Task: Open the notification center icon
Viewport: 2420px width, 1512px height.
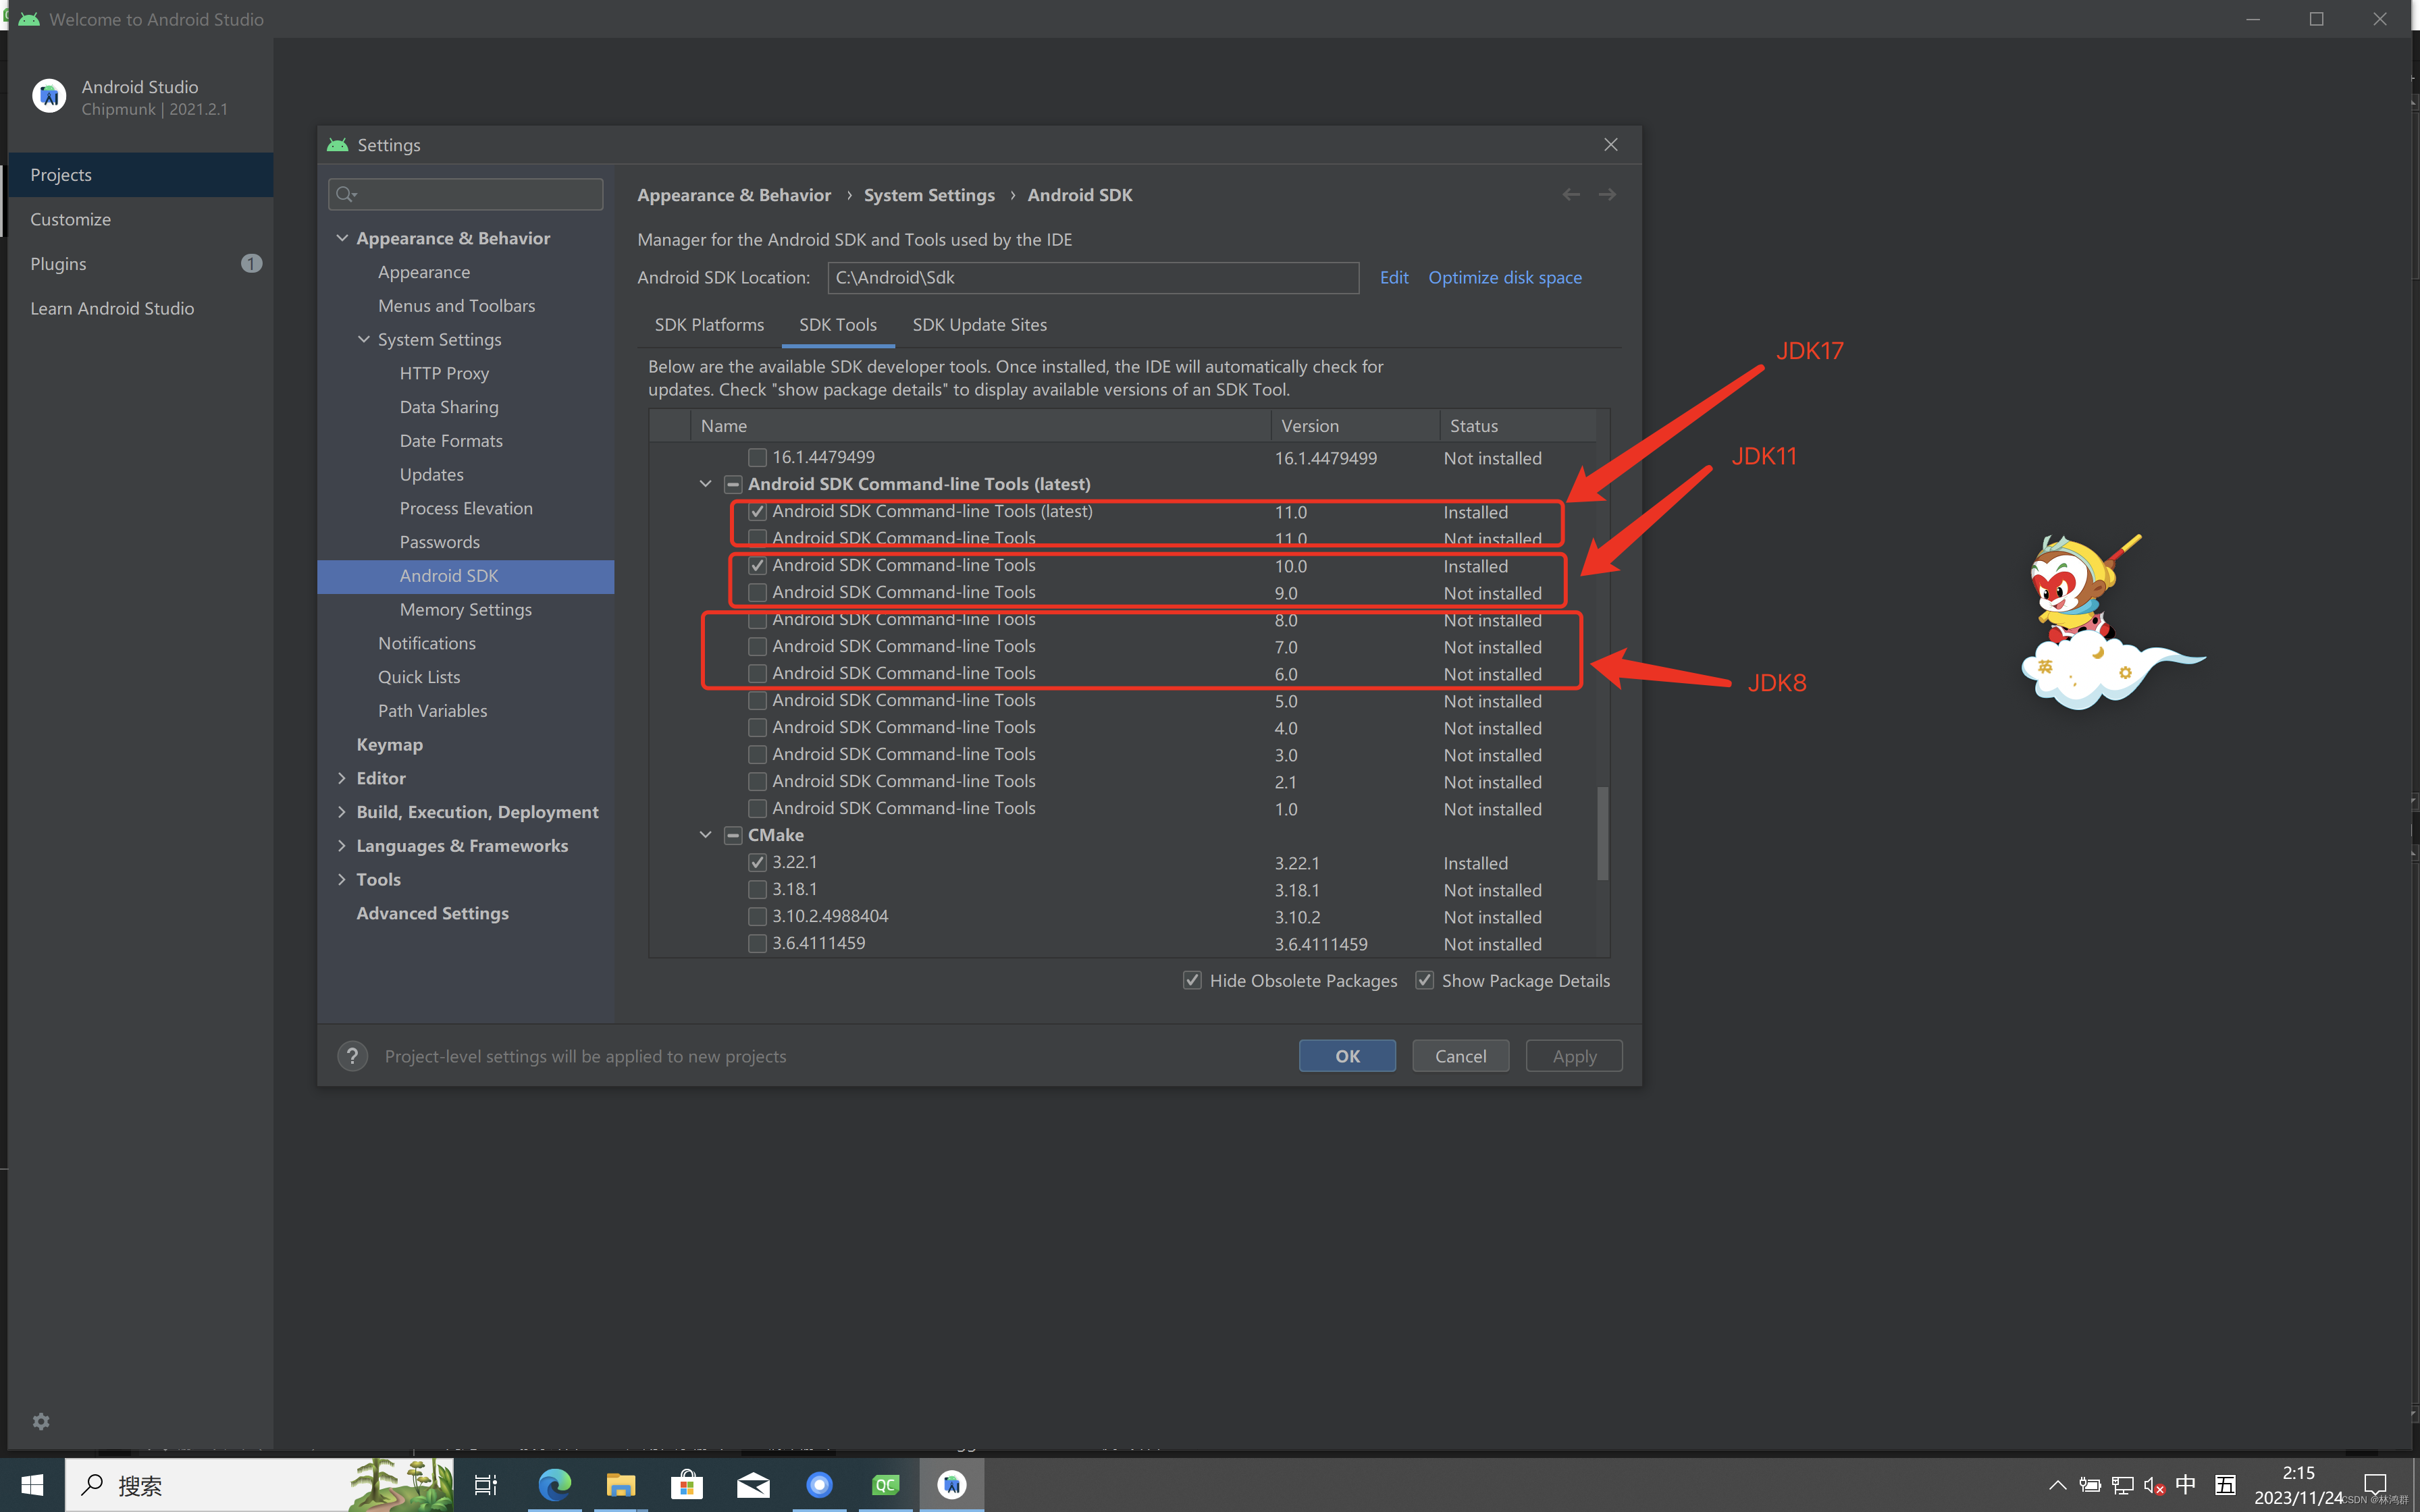Action: coord(2375,1484)
